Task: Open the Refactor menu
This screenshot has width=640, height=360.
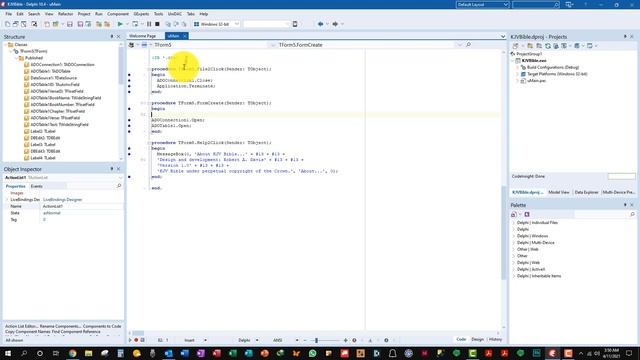Action: point(65,14)
